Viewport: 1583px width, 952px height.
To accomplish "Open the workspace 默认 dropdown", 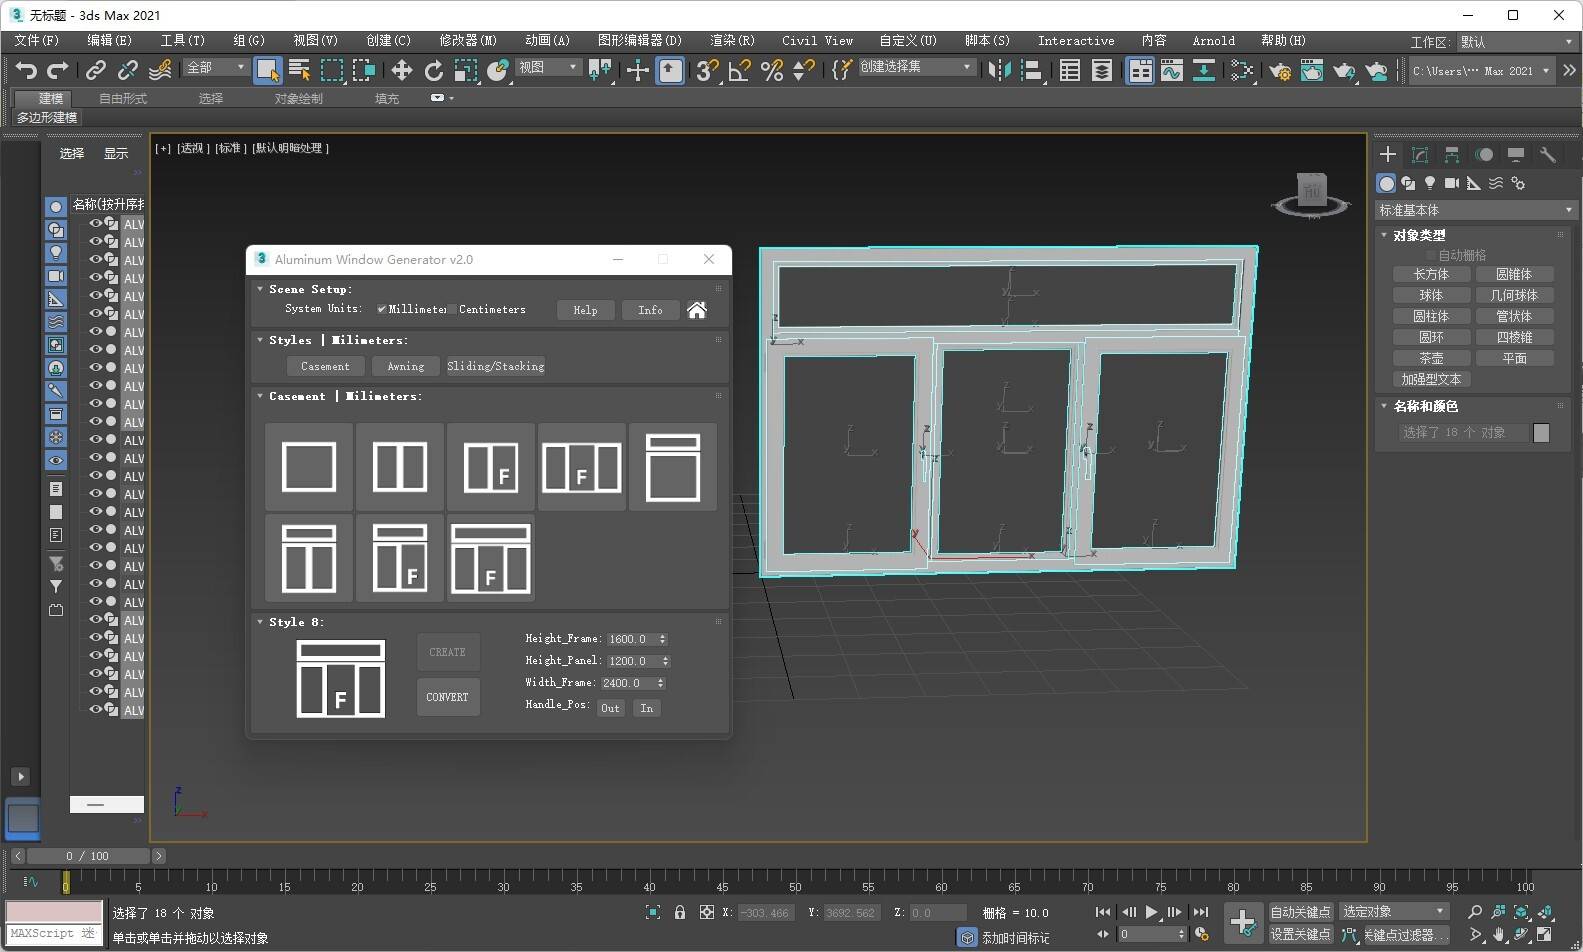I will pos(1516,42).
